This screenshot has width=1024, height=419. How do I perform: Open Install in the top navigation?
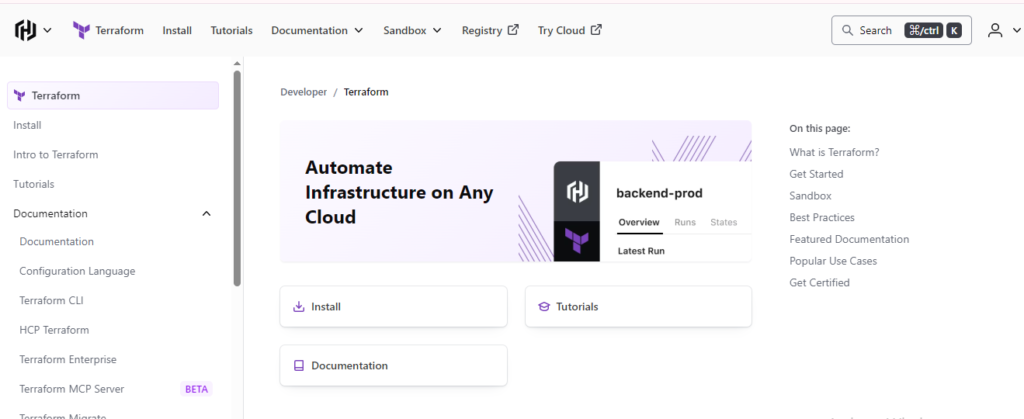point(177,30)
